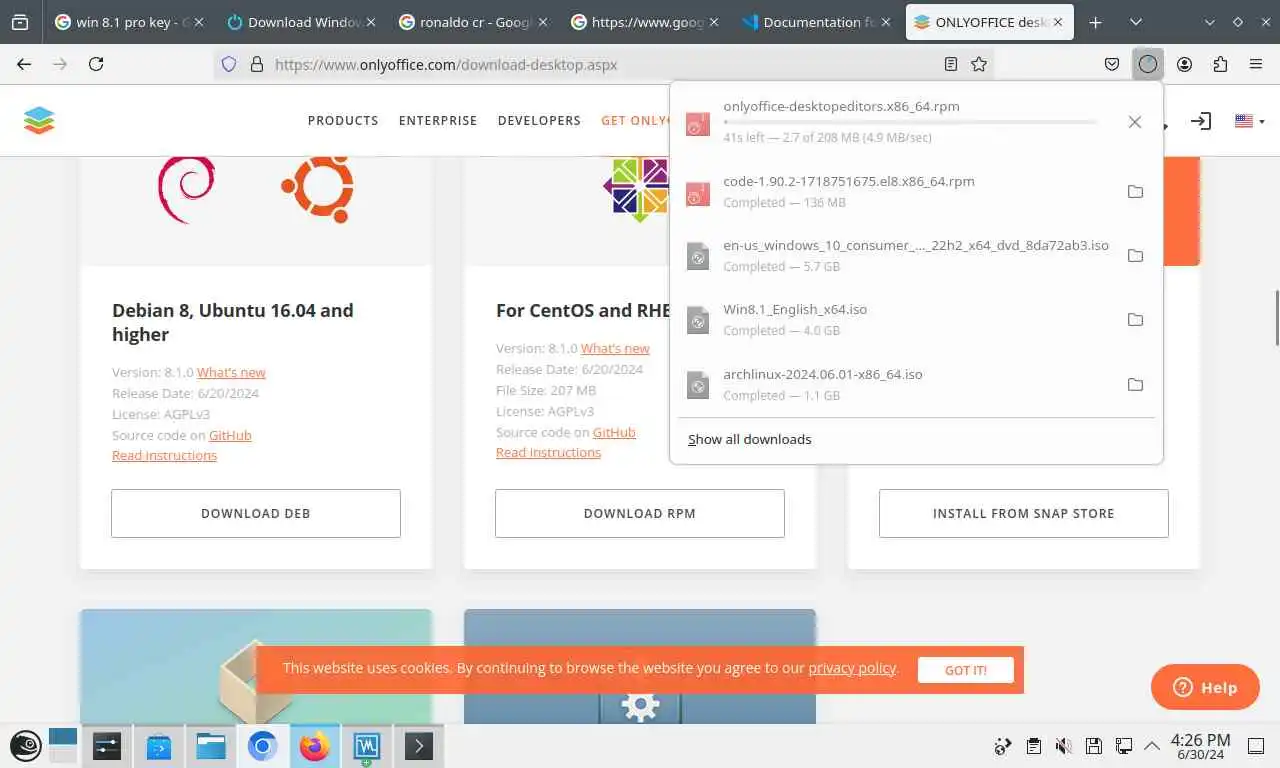Click the sign-in arrow icon in header
The height and width of the screenshot is (768, 1280).
pyautogui.click(x=1201, y=121)
